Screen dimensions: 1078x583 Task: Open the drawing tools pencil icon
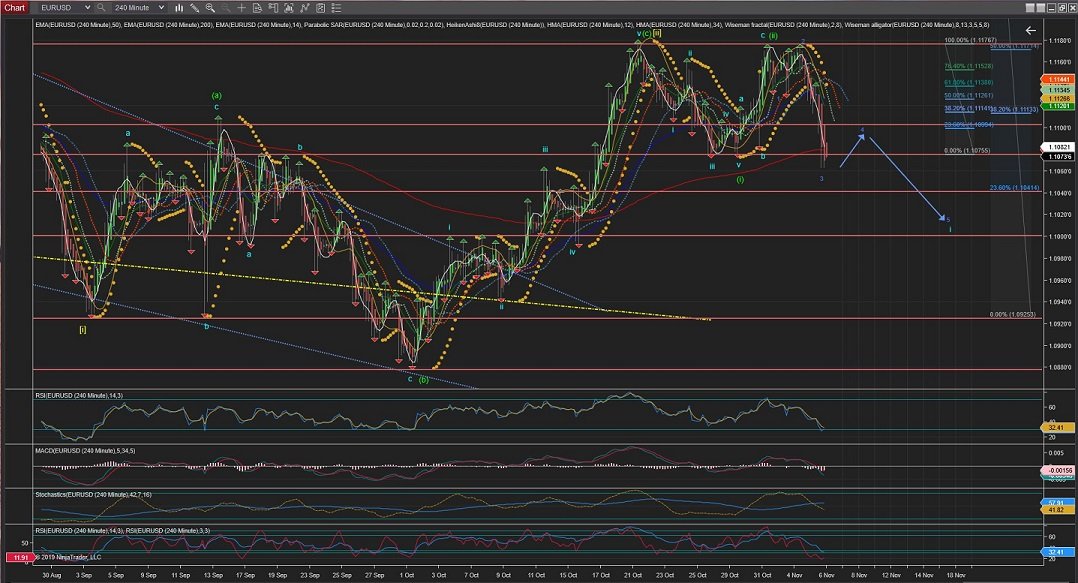point(194,9)
